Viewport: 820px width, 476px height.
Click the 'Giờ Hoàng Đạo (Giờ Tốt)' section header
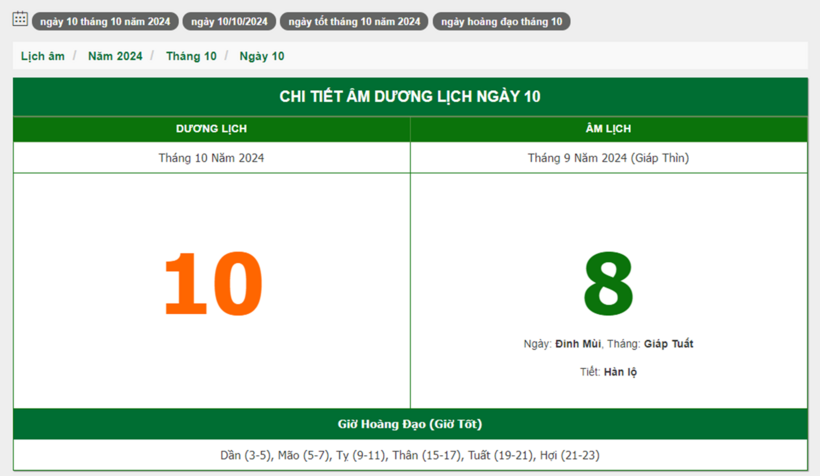(x=410, y=424)
